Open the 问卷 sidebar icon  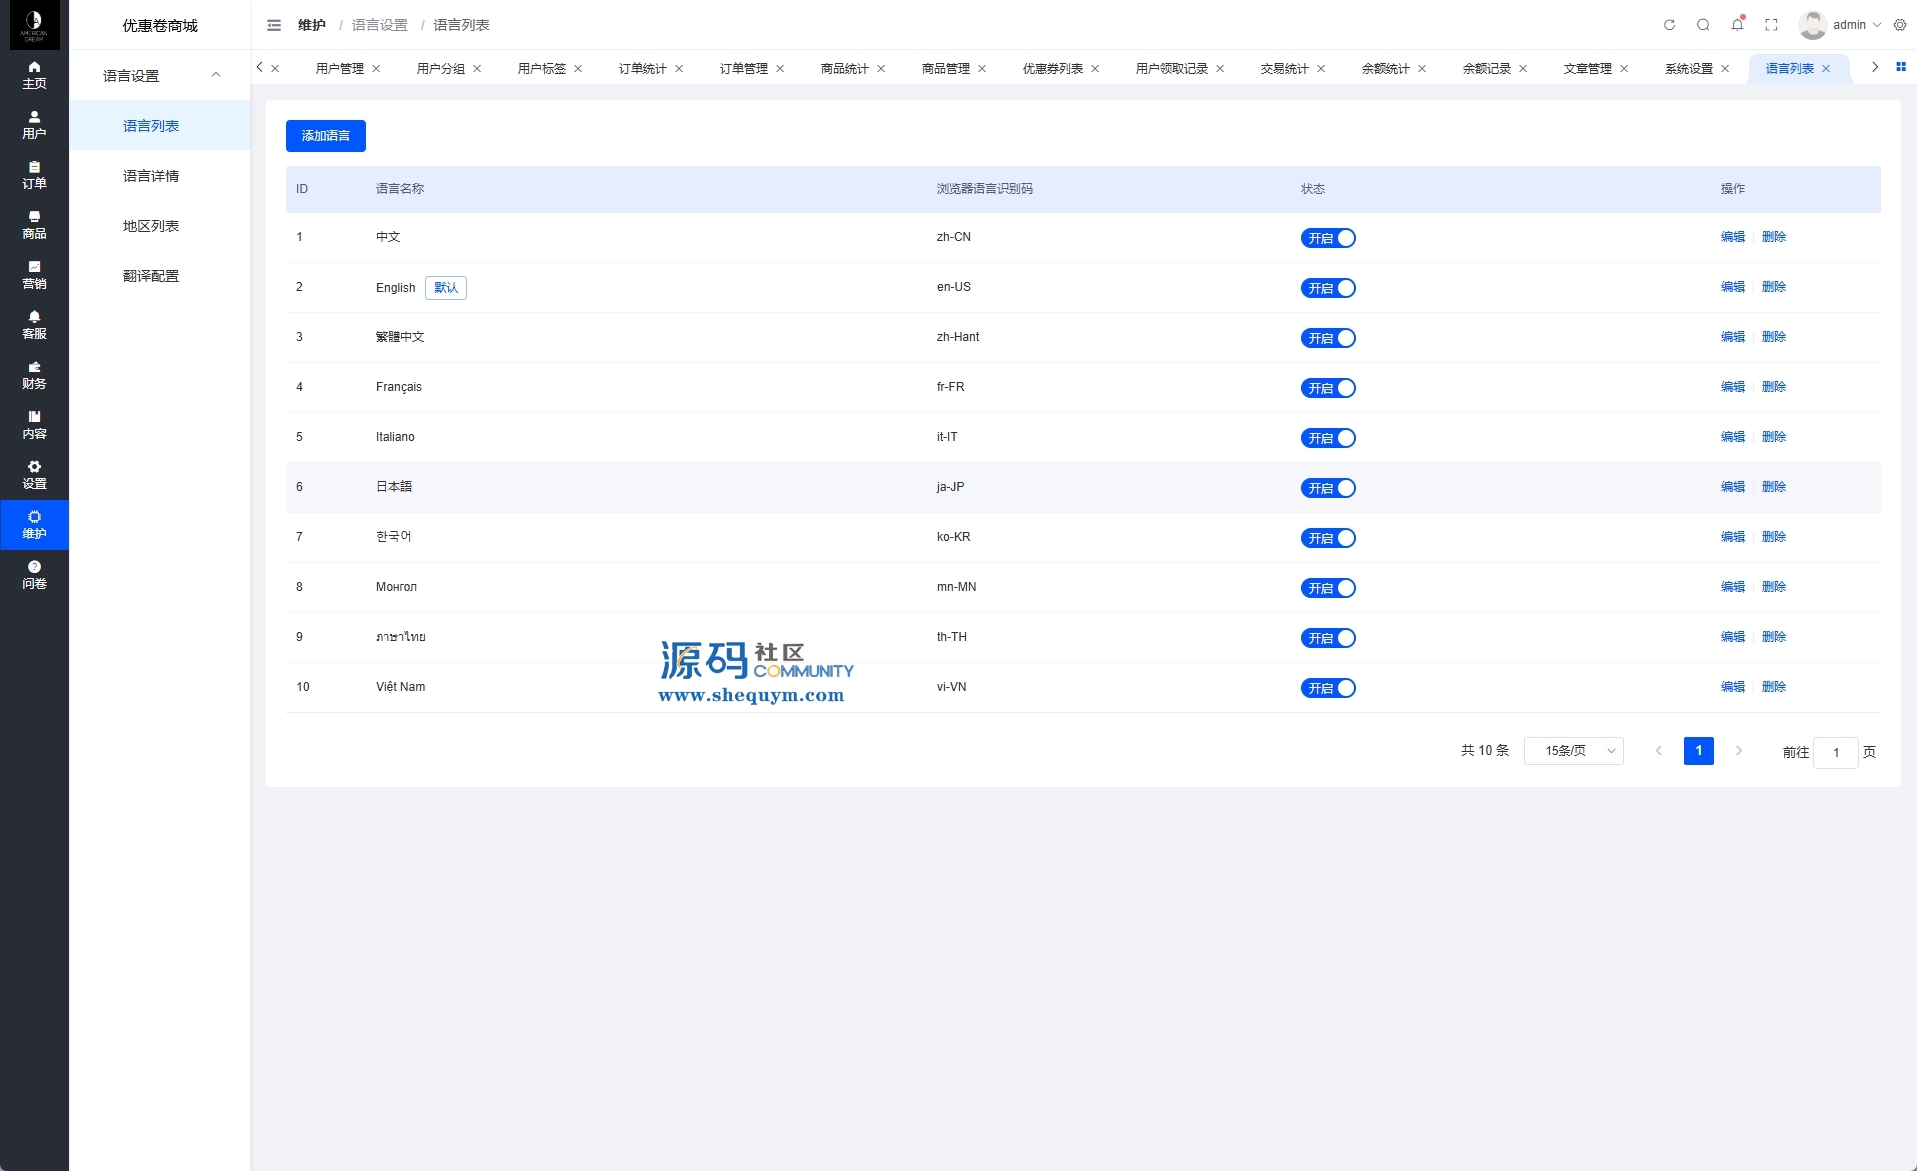coord(34,575)
